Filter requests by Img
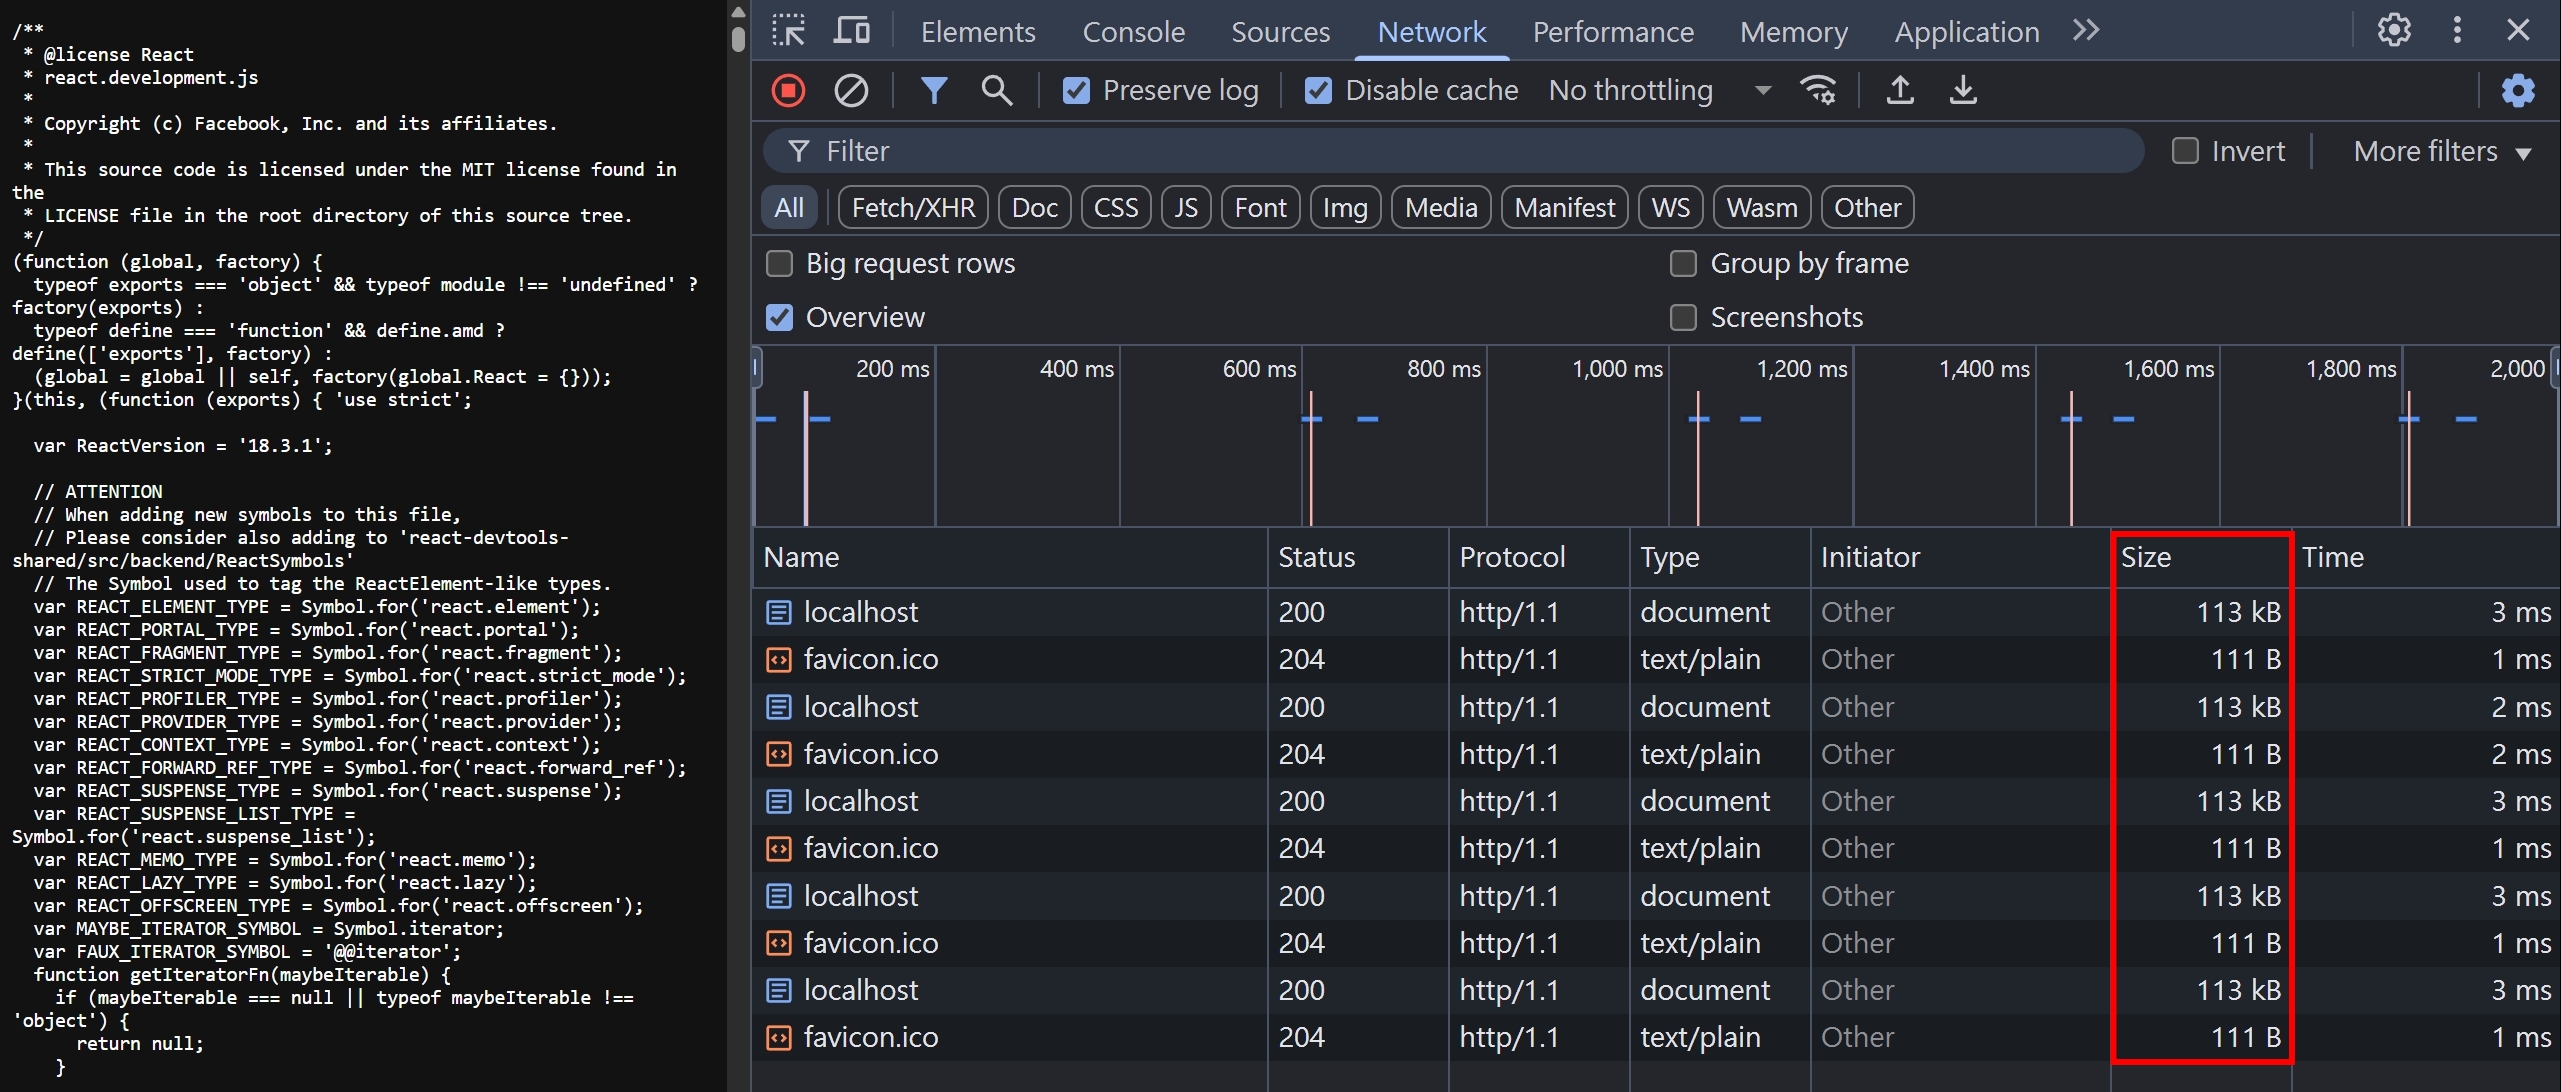Image resolution: width=2561 pixels, height=1092 pixels. click(1345, 208)
